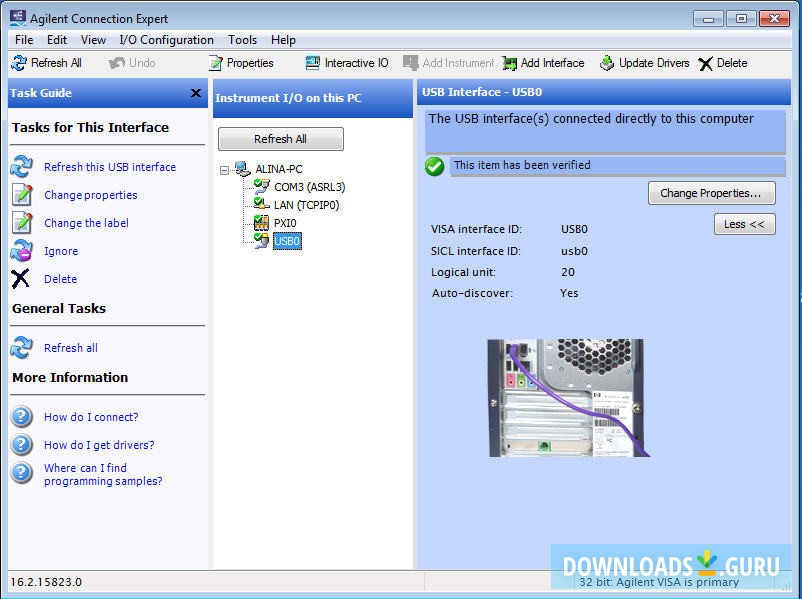Close the Task Guide panel
This screenshot has width=802, height=599.
195,93
